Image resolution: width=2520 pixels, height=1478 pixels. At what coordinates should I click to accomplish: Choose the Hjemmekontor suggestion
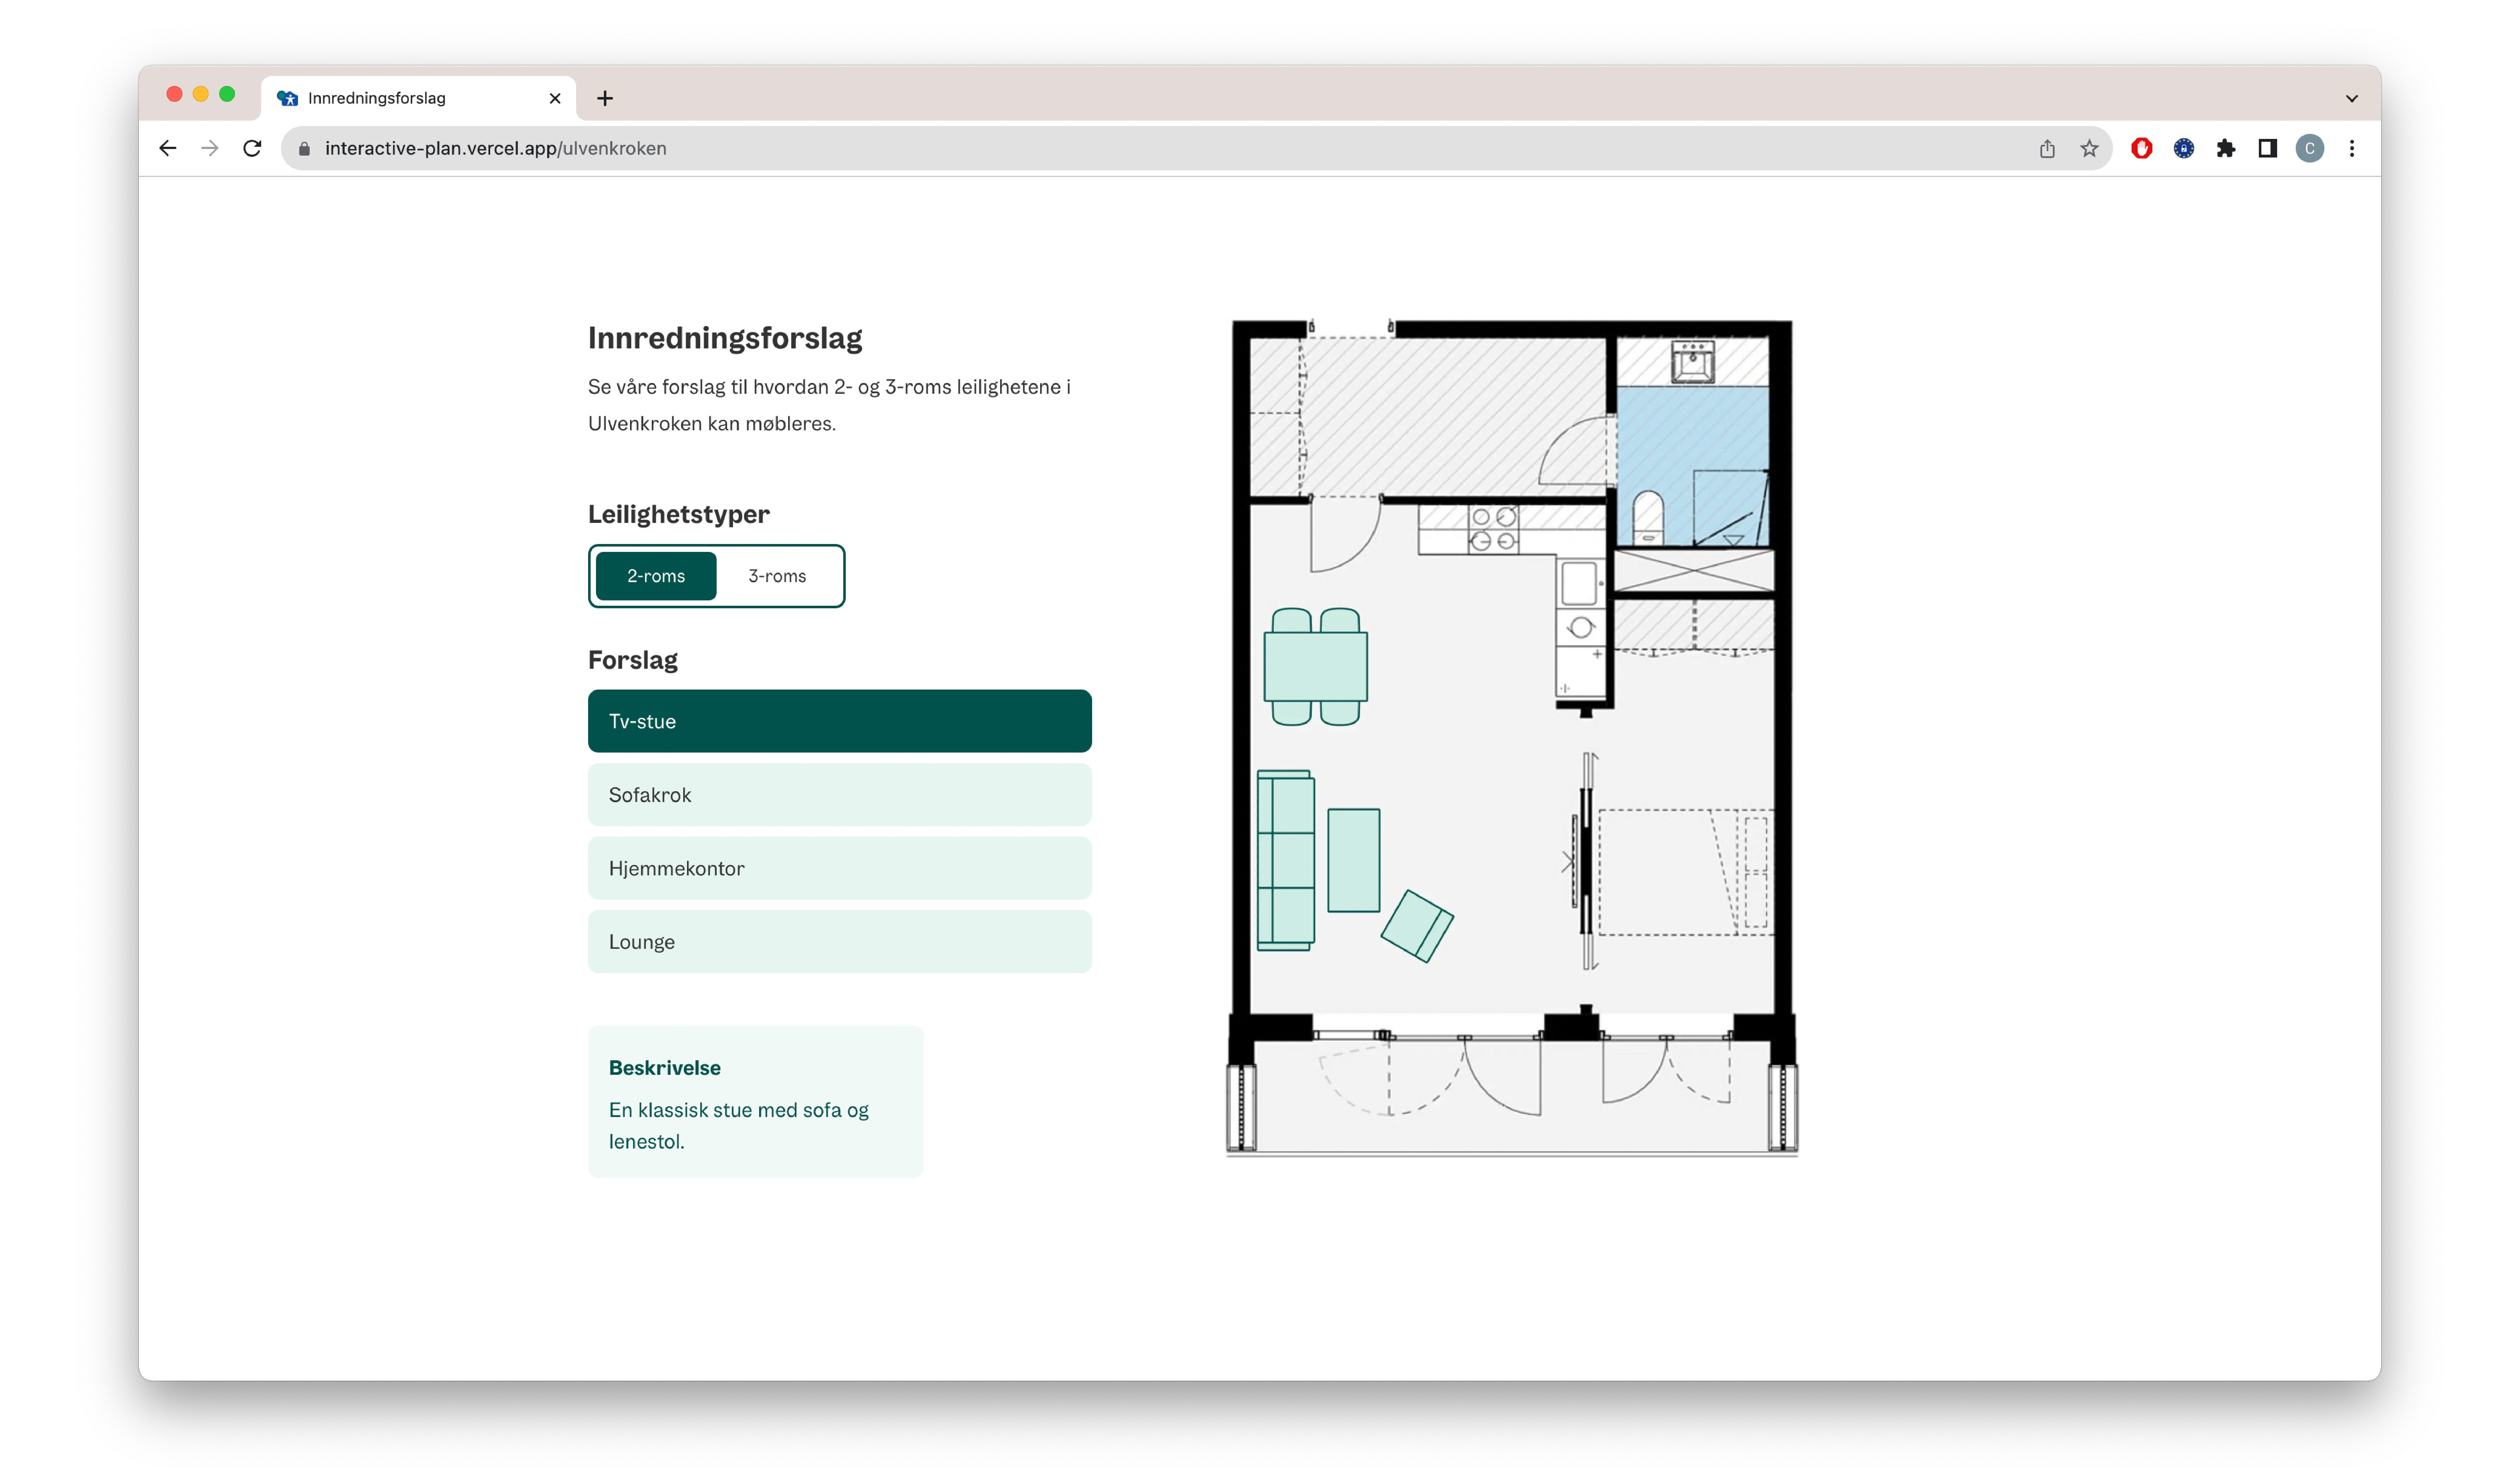840,868
